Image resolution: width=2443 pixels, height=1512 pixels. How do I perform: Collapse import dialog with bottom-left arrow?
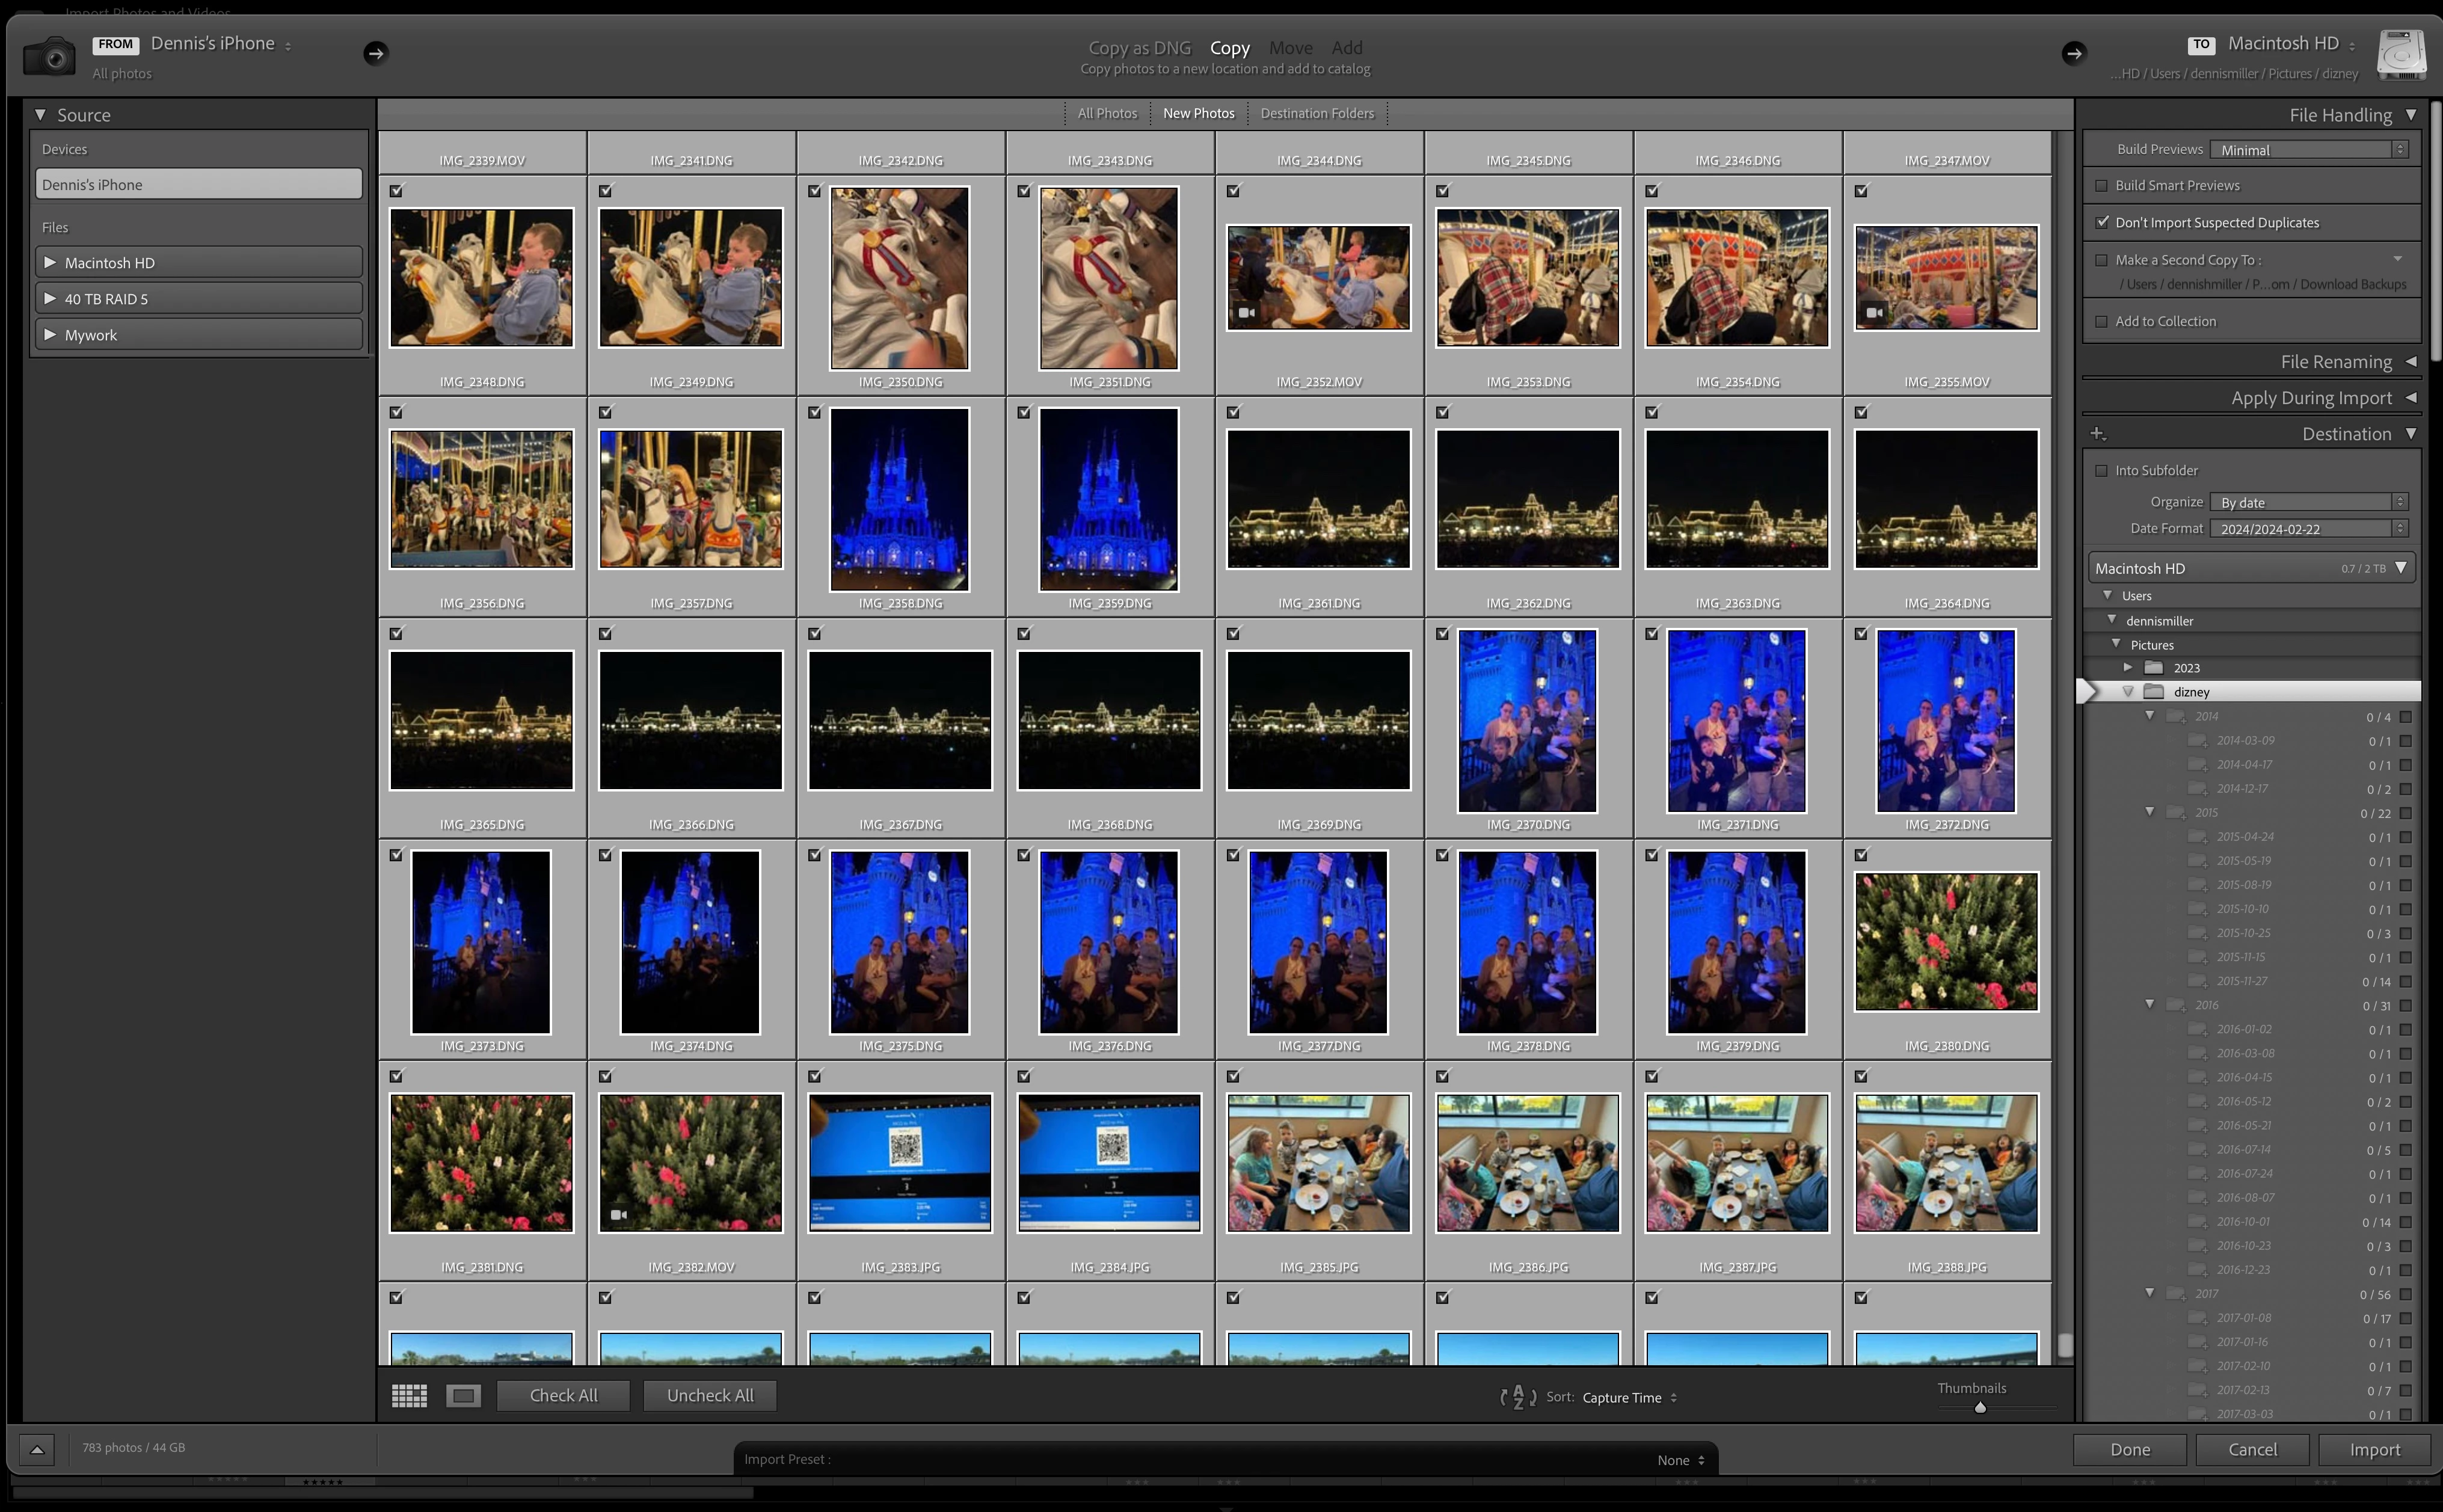point(37,1449)
